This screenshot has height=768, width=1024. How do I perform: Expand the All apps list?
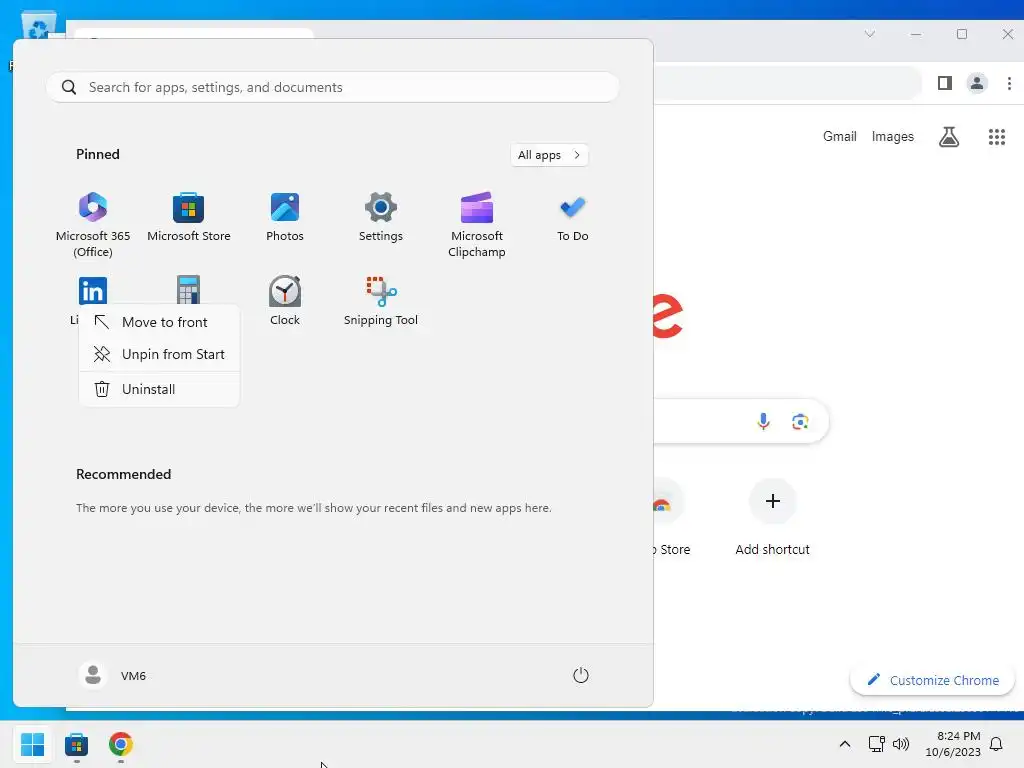(x=549, y=155)
